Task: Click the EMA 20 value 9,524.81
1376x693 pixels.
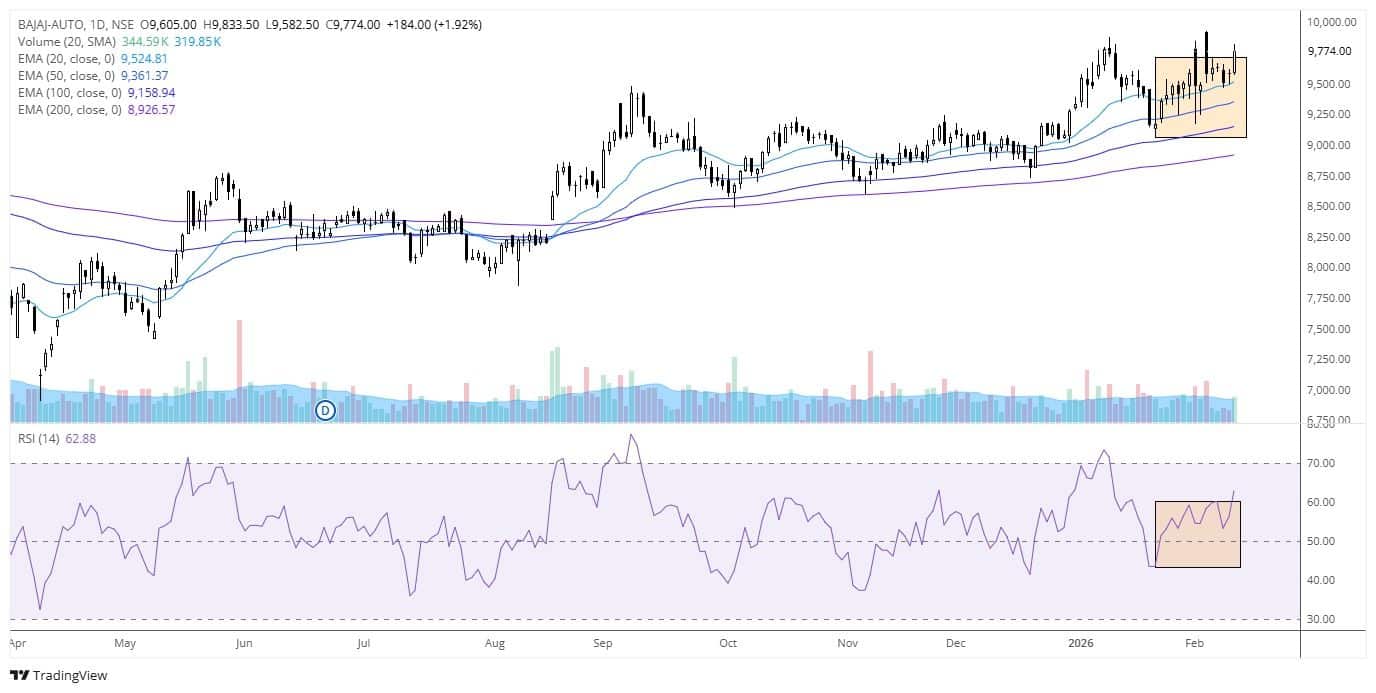Action: [x=143, y=59]
